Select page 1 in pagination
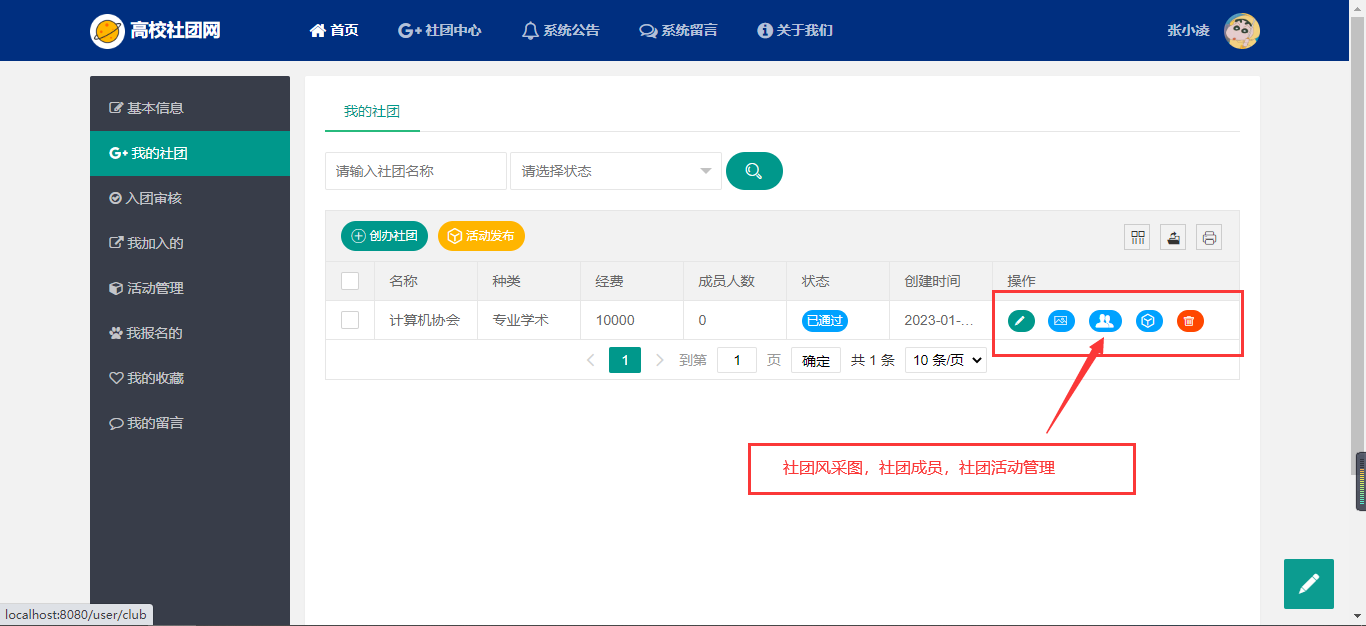The width and height of the screenshot is (1366, 626). [x=625, y=360]
